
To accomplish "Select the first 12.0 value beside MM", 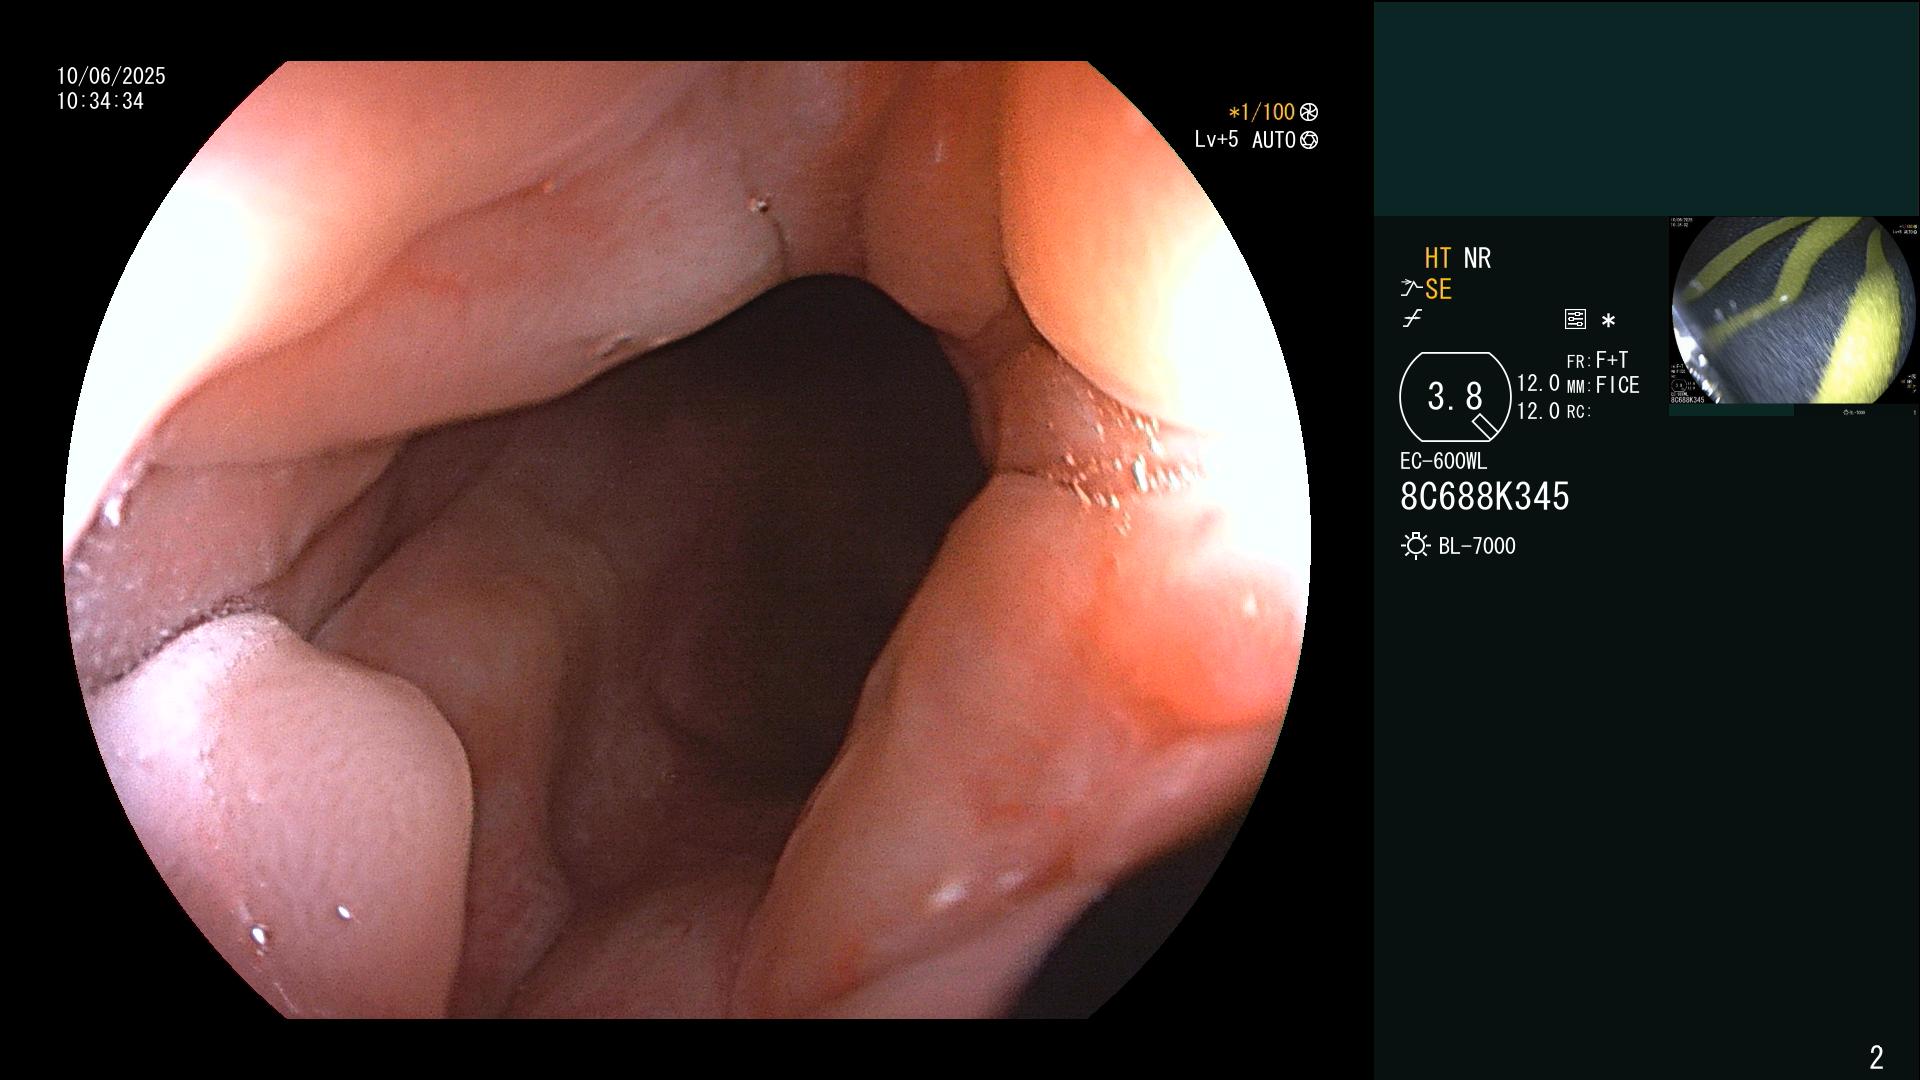I will (1538, 384).
